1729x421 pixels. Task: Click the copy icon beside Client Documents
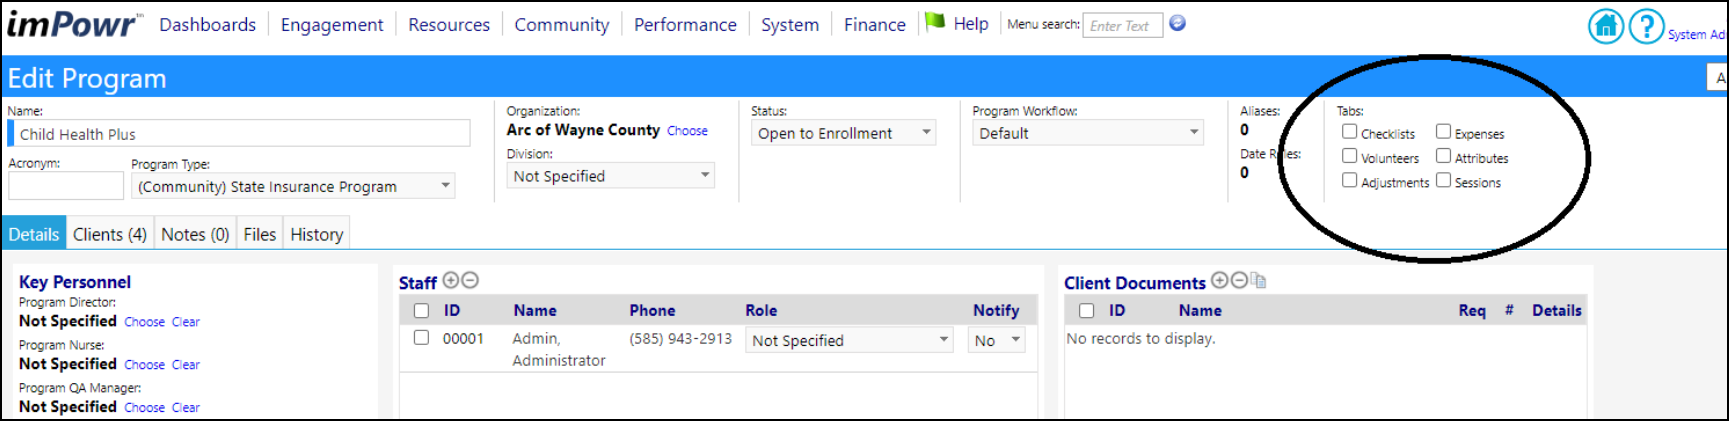pos(1258,281)
